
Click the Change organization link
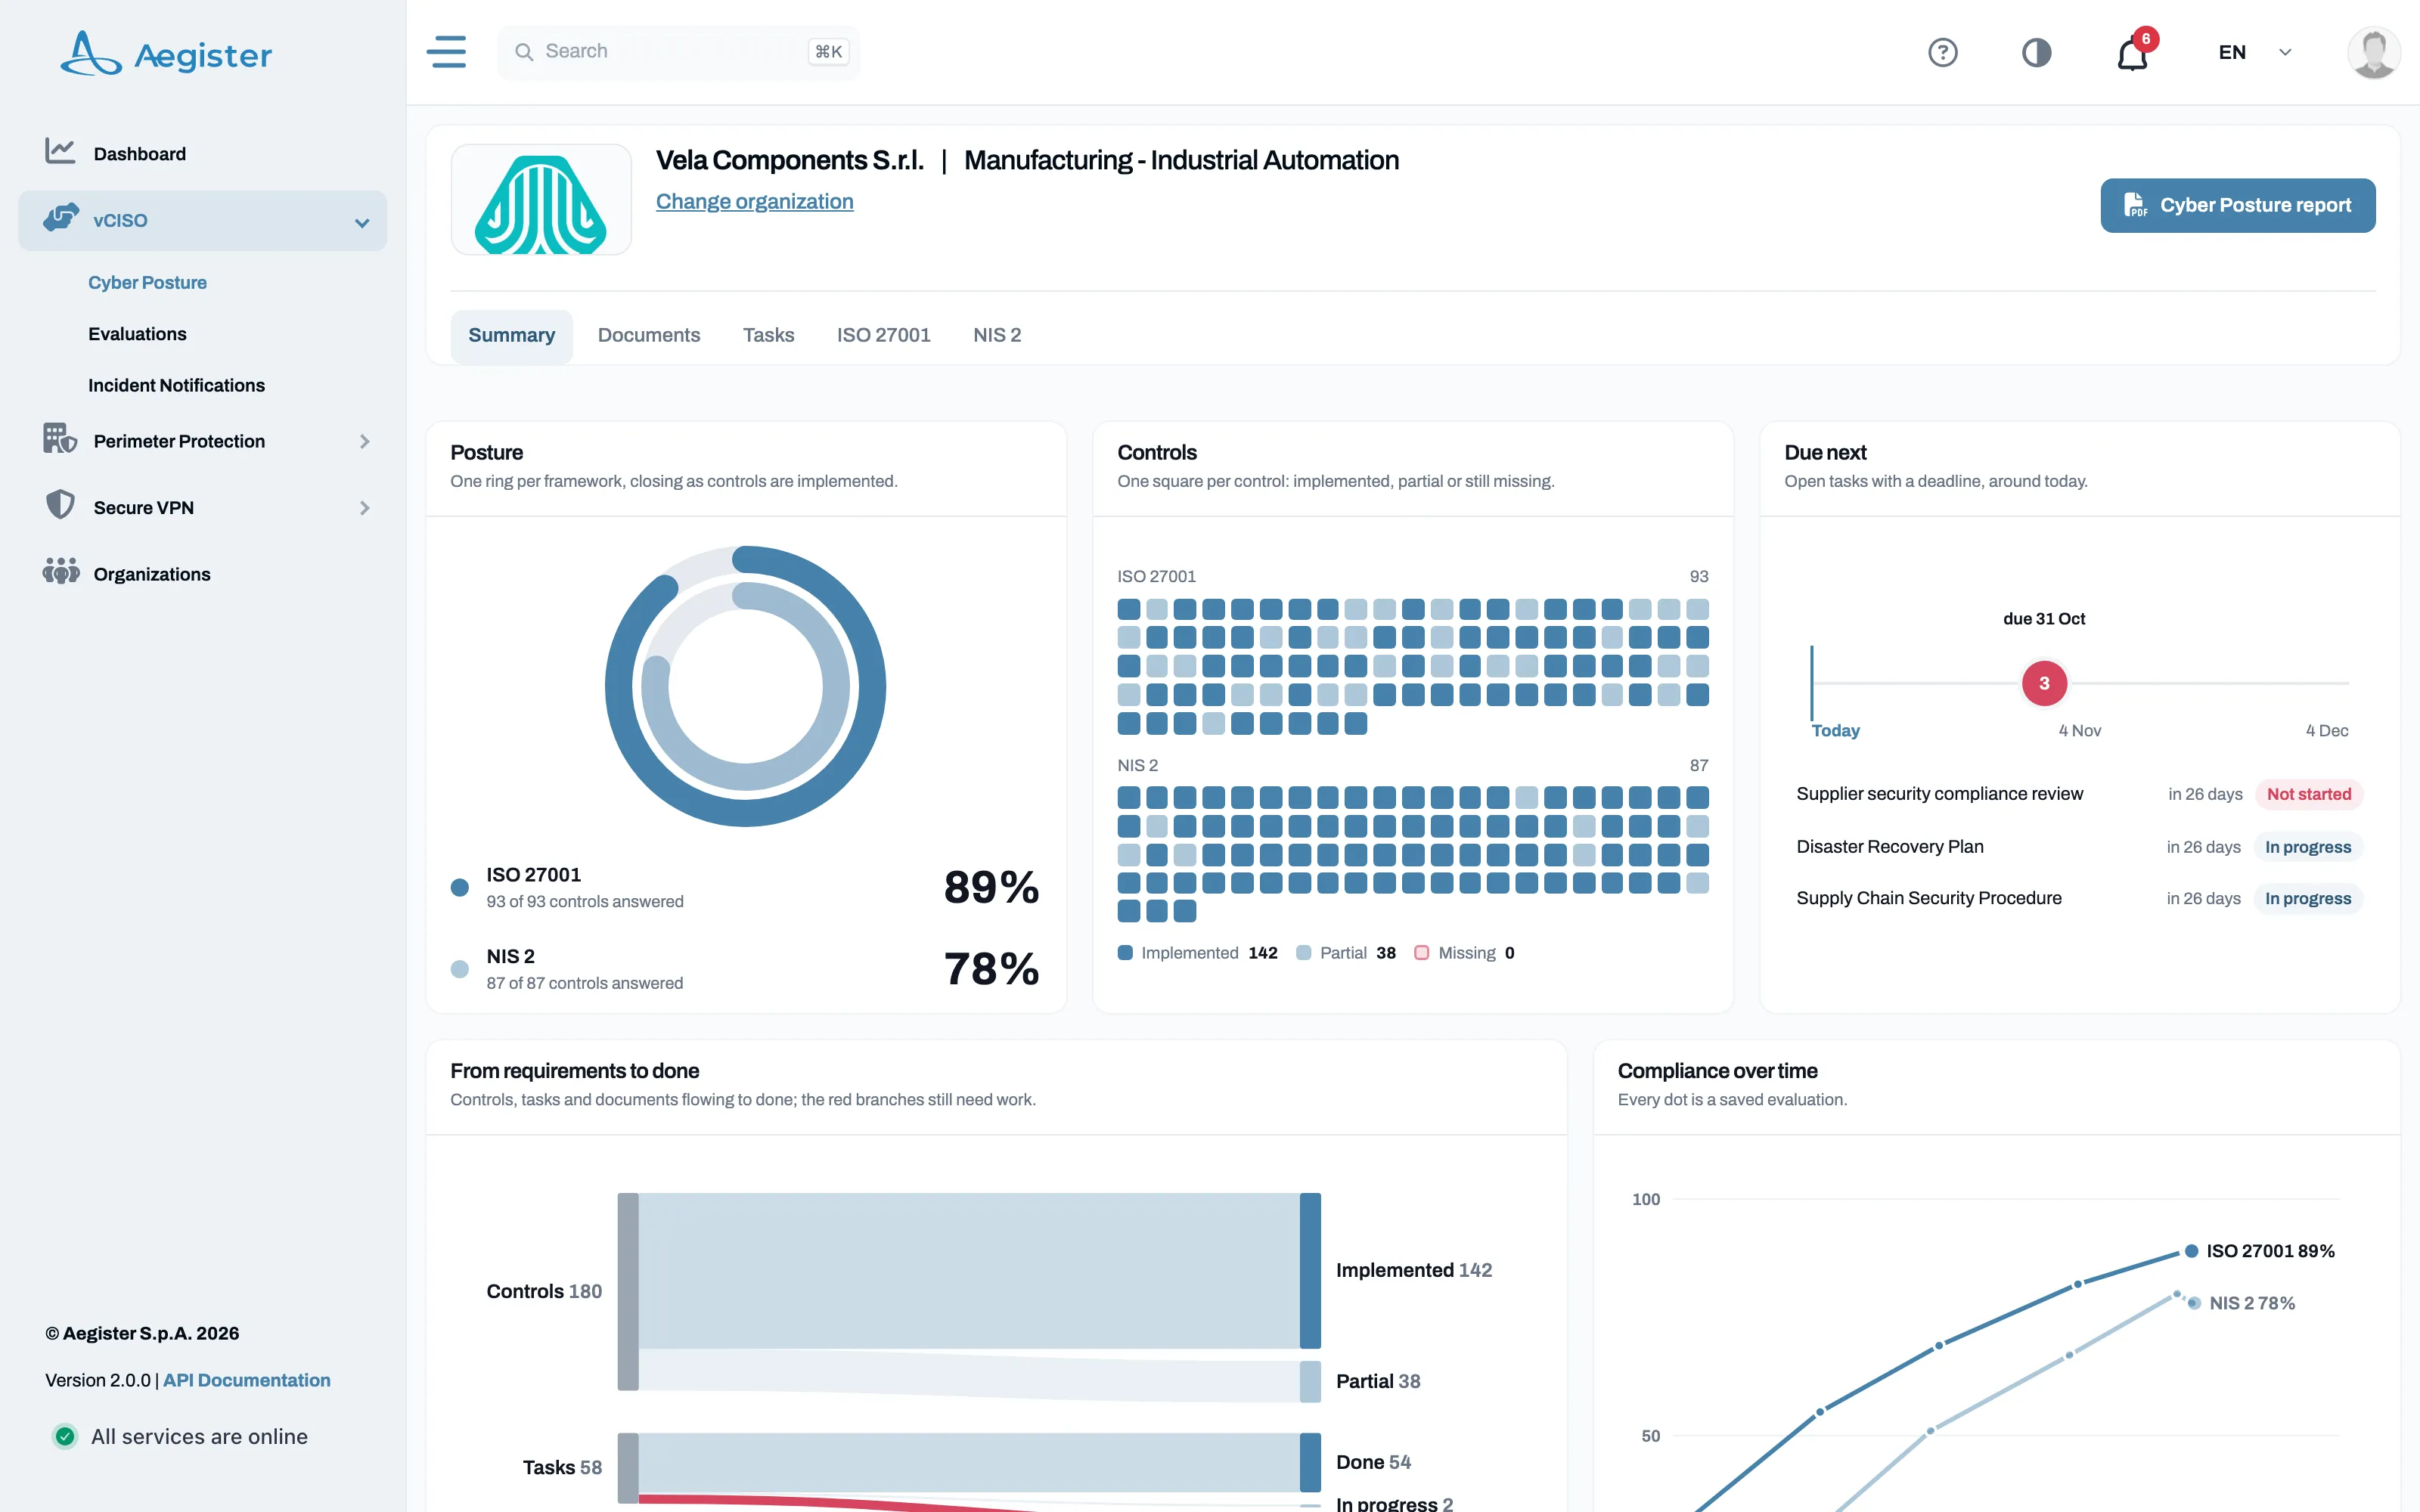(755, 201)
